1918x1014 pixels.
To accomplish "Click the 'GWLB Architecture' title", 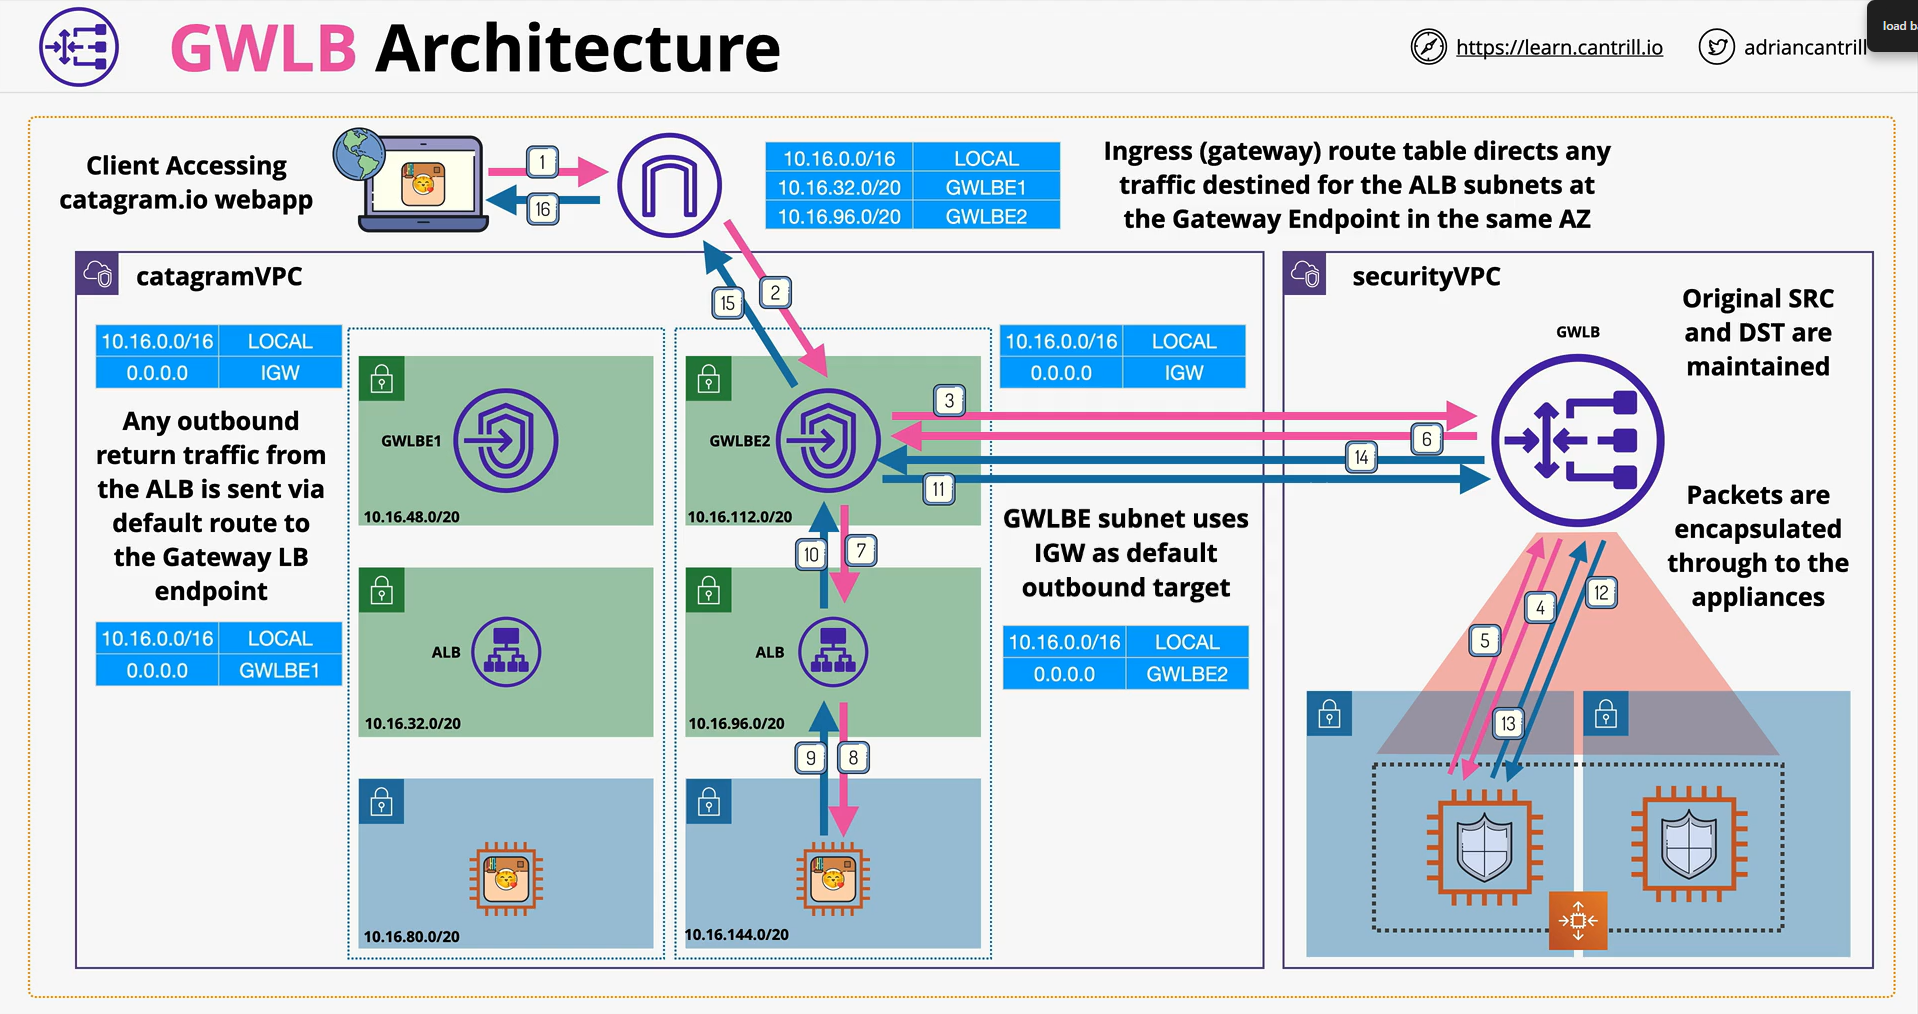I will coord(475,47).
